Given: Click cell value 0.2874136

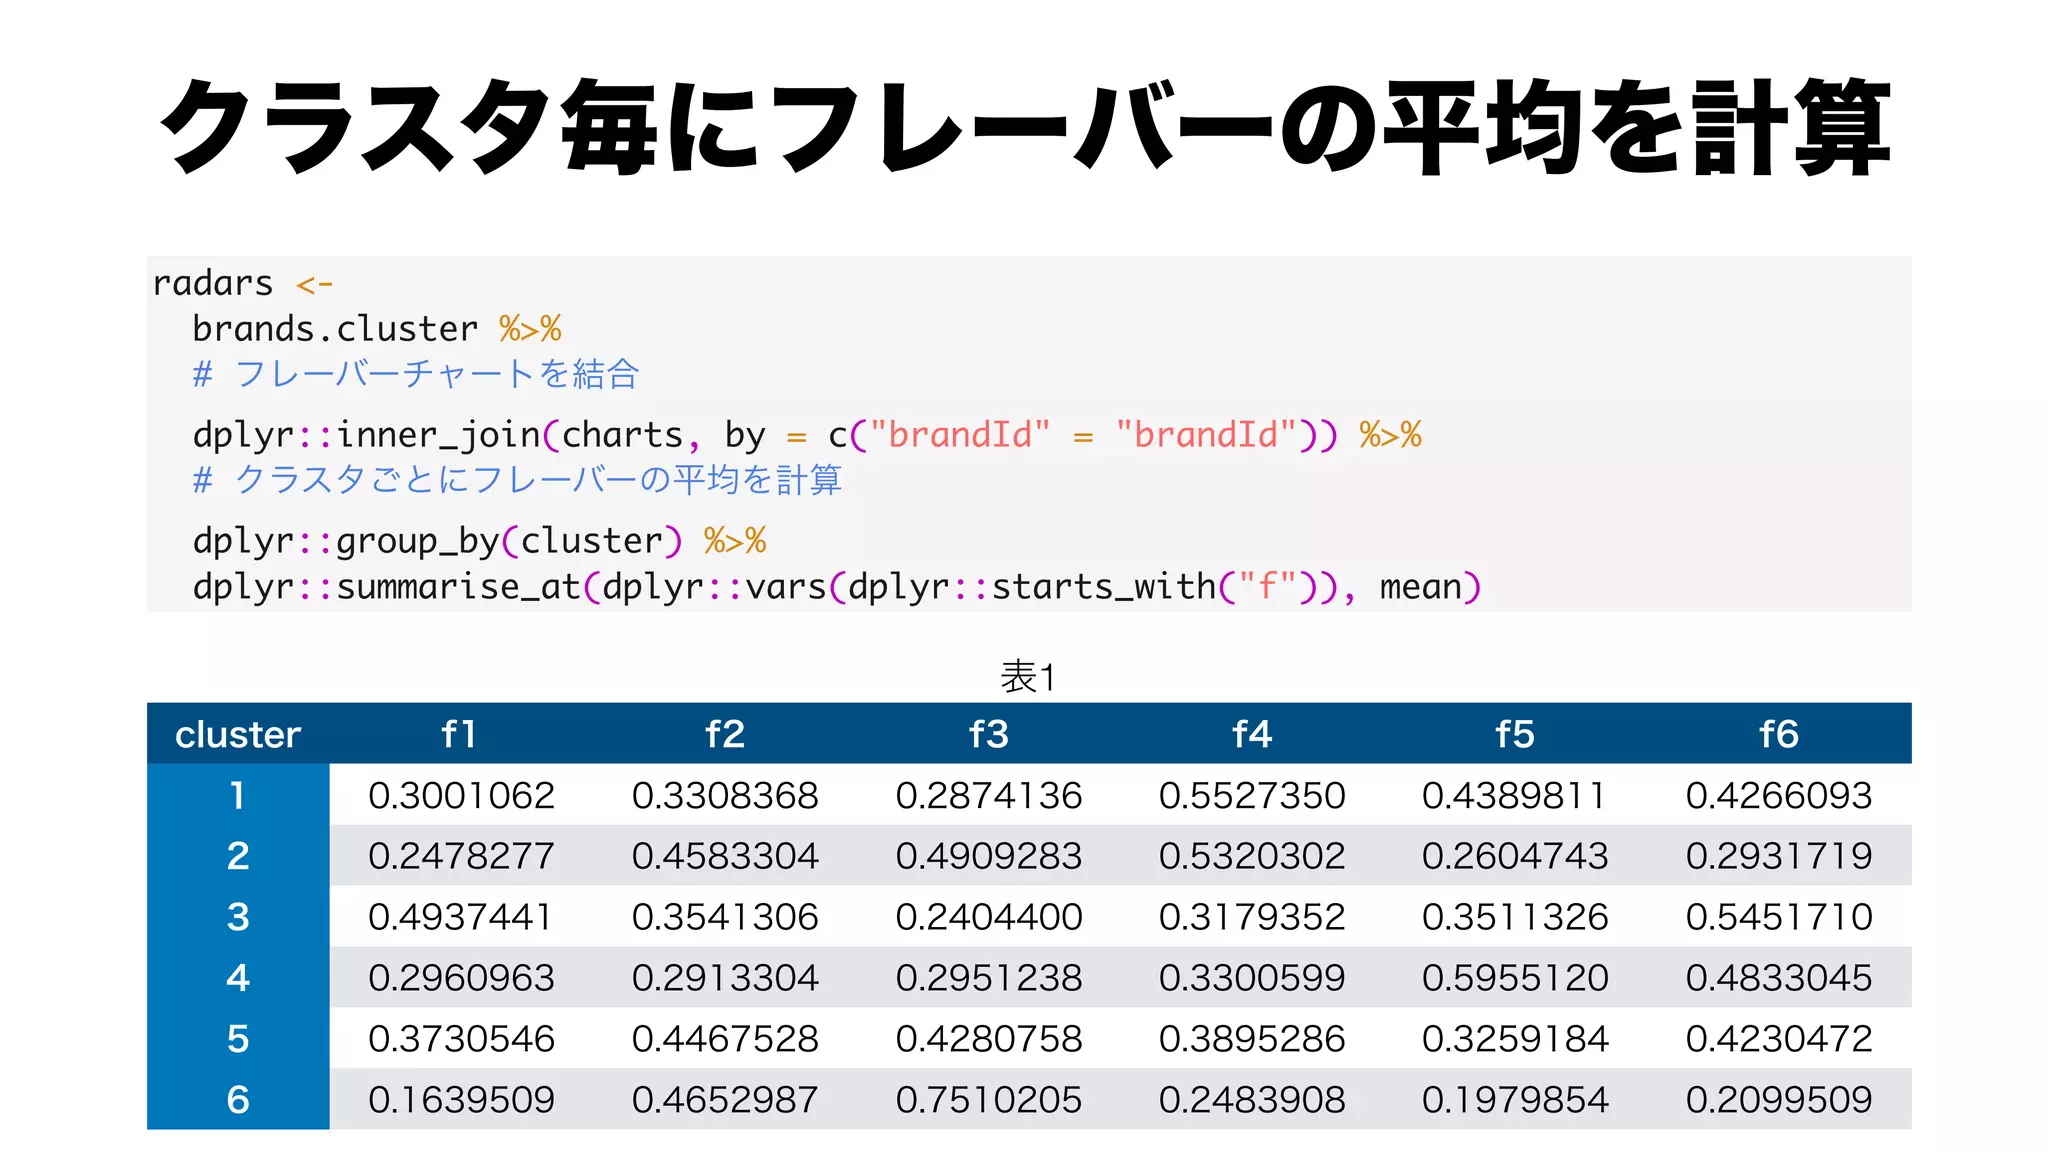Looking at the screenshot, I should point(989,796).
